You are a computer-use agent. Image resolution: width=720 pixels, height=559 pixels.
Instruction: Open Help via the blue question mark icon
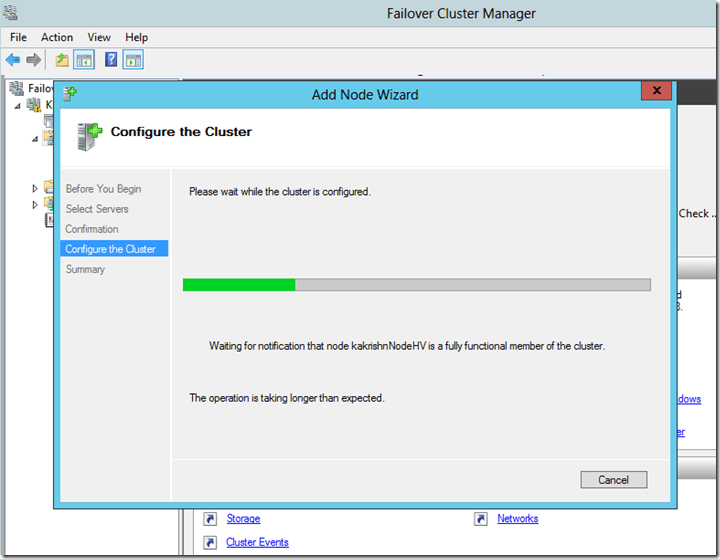(111, 60)
